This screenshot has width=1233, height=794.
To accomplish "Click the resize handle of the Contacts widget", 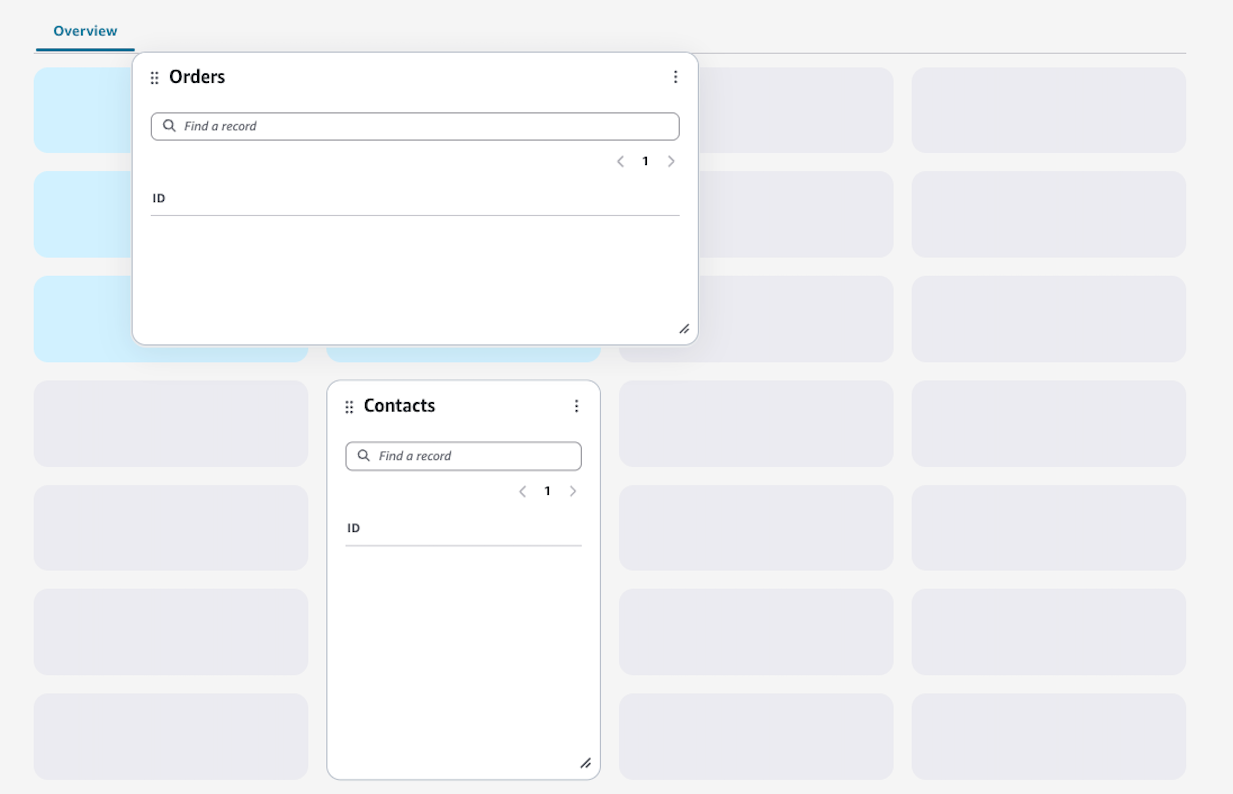I will 586,763.
